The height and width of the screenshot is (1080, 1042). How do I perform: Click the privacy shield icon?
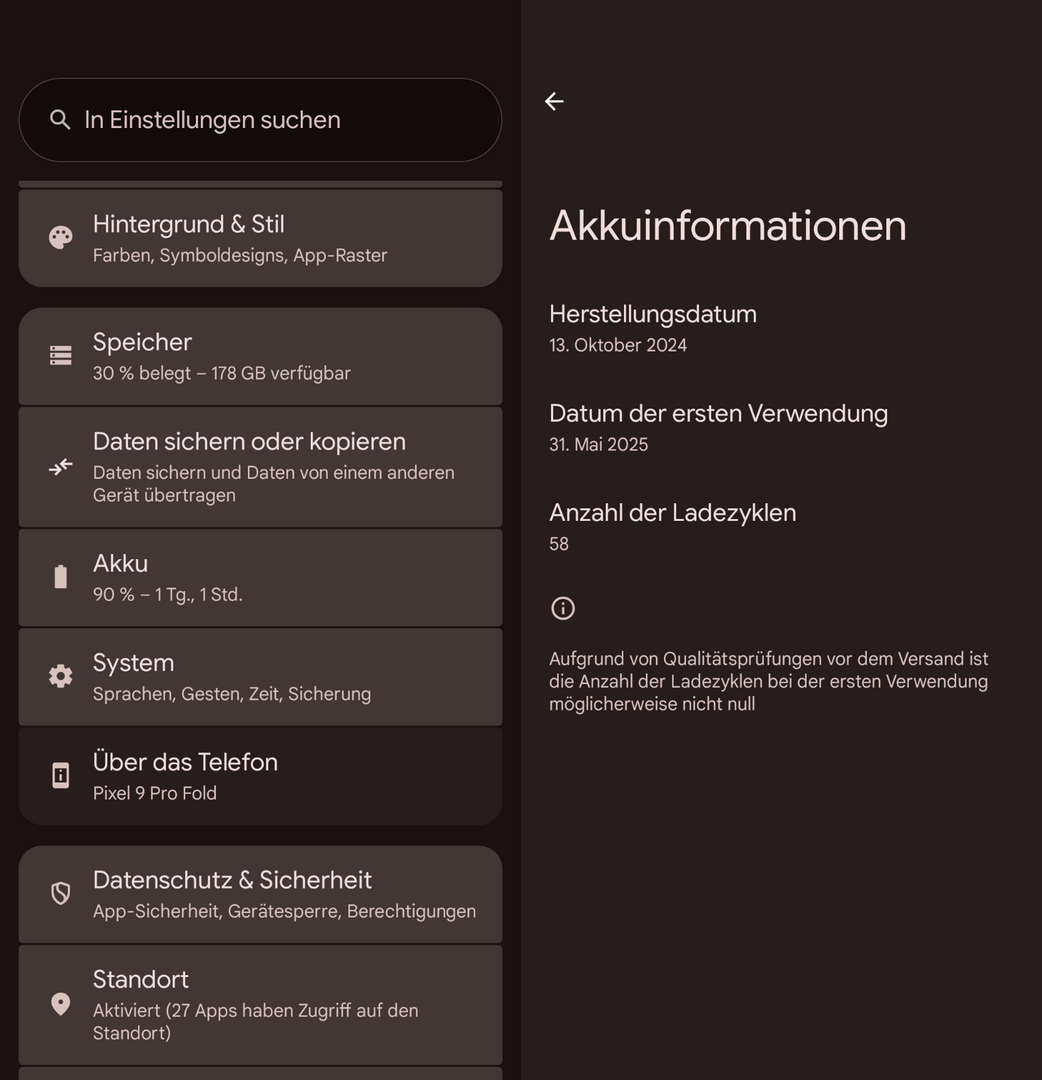(61, 893)
